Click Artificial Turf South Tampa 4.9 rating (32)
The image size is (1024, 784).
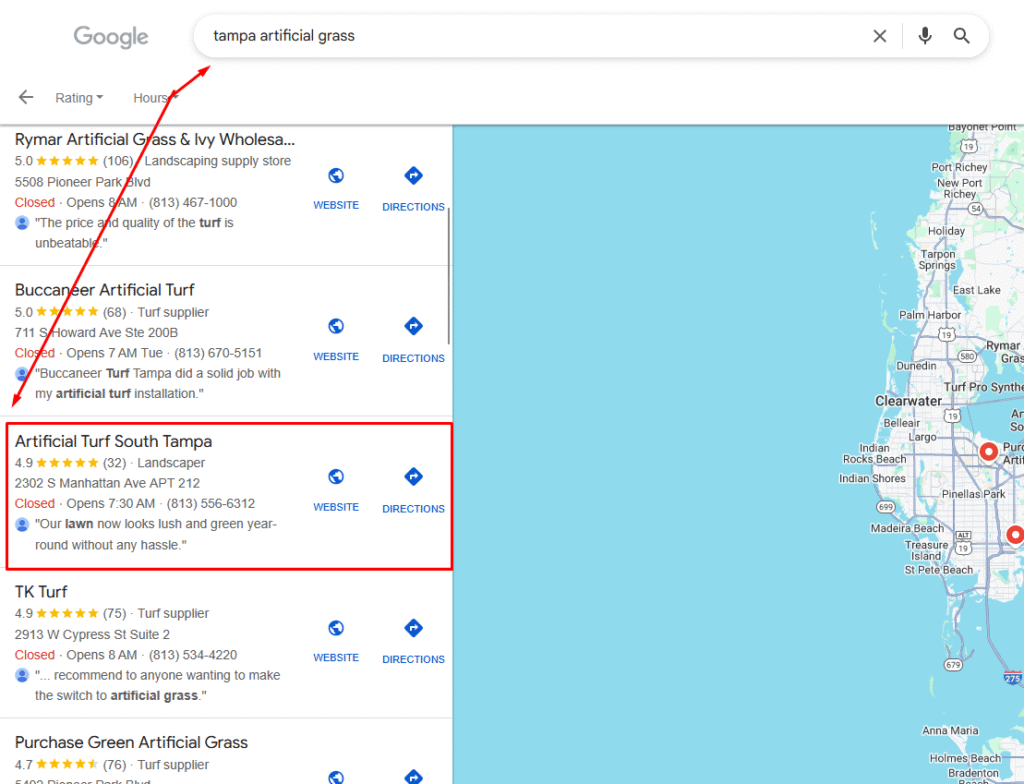coord(71,463)
